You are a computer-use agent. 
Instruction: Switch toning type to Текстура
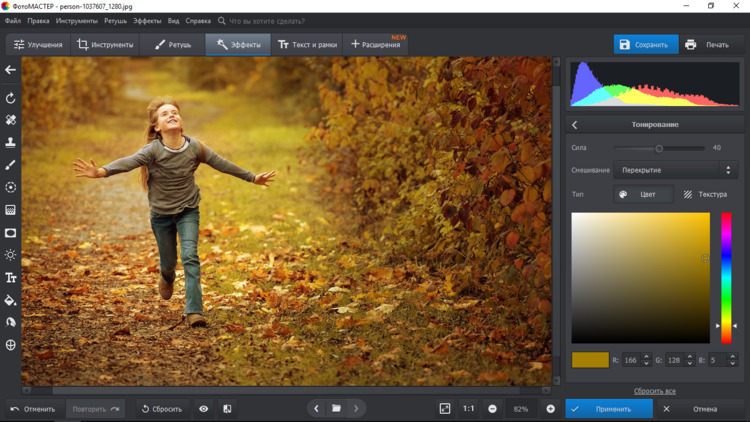705,194
